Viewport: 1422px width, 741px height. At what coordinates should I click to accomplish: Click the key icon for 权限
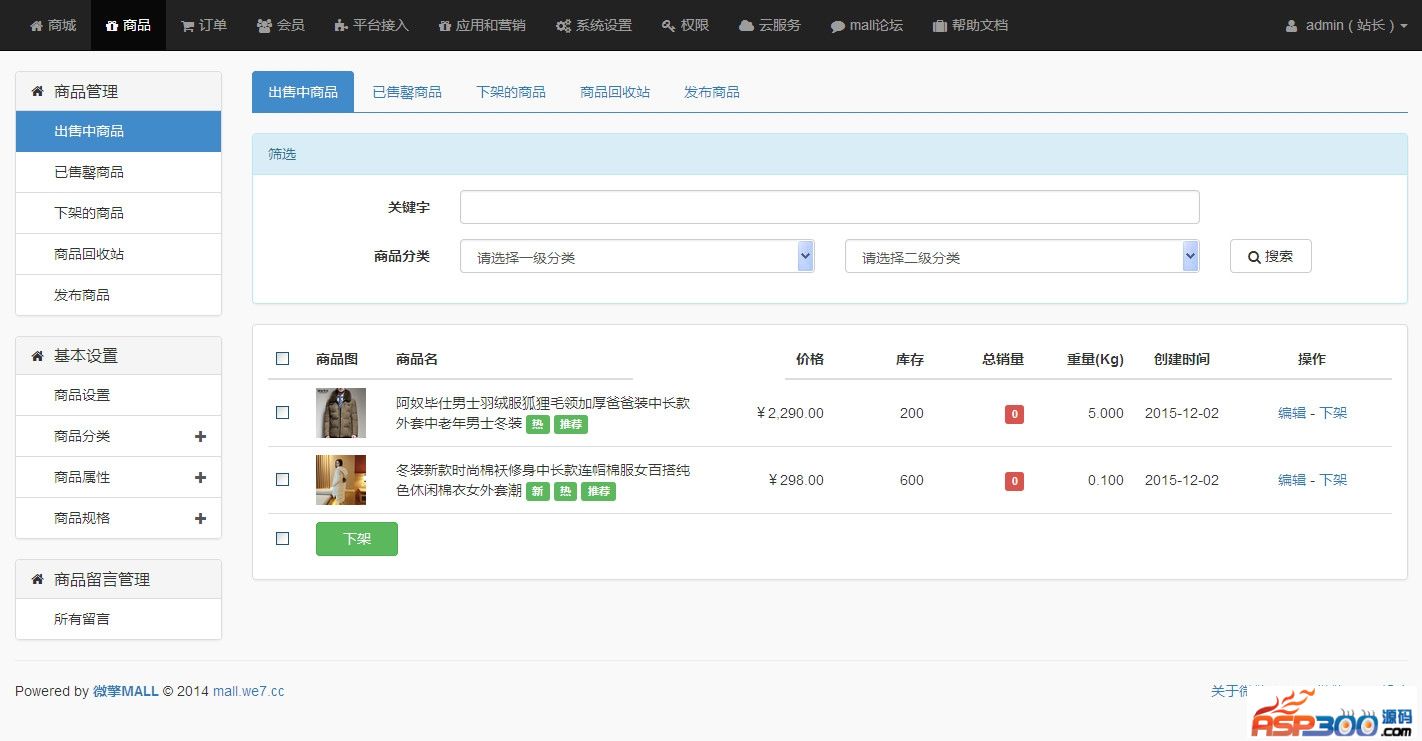(668, 26)
